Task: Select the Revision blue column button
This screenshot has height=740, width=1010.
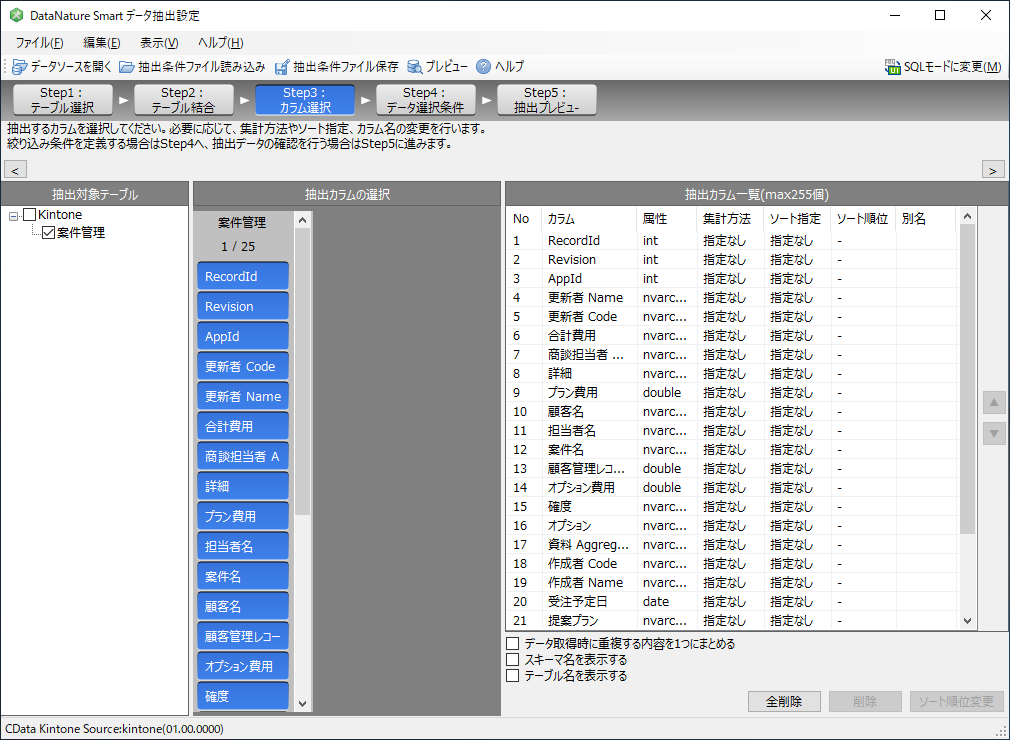Action: [243, 307]
